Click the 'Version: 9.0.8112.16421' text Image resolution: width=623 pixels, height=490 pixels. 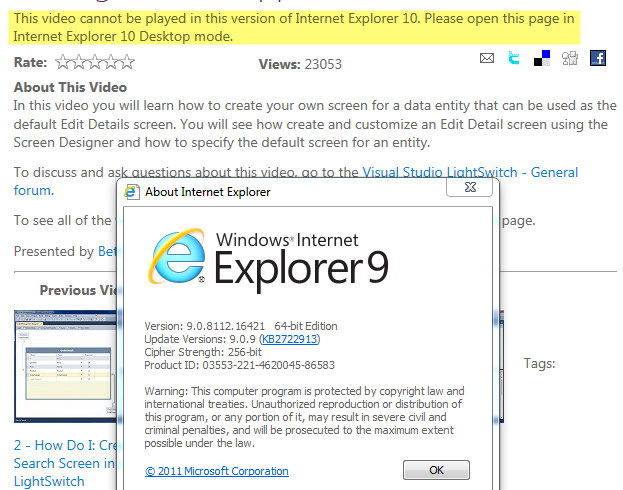click(x=204, y=326)
